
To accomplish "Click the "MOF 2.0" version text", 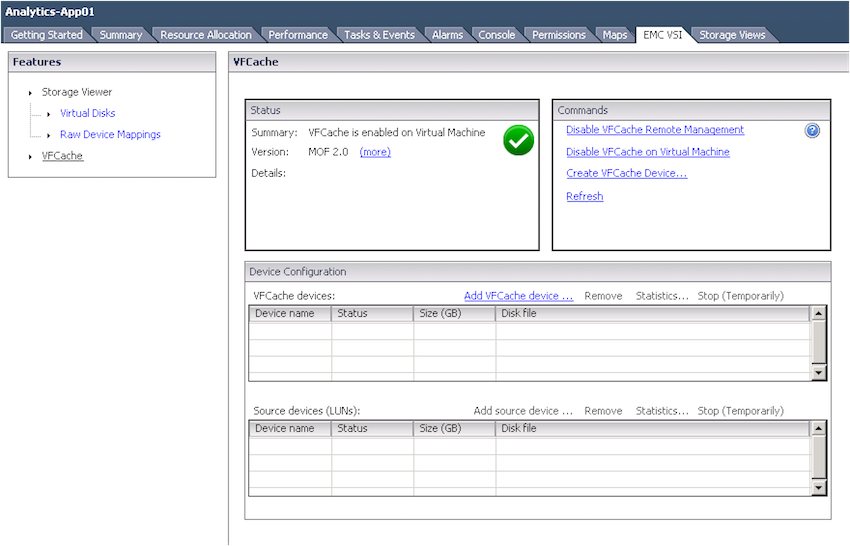I will tap(328, 152).
